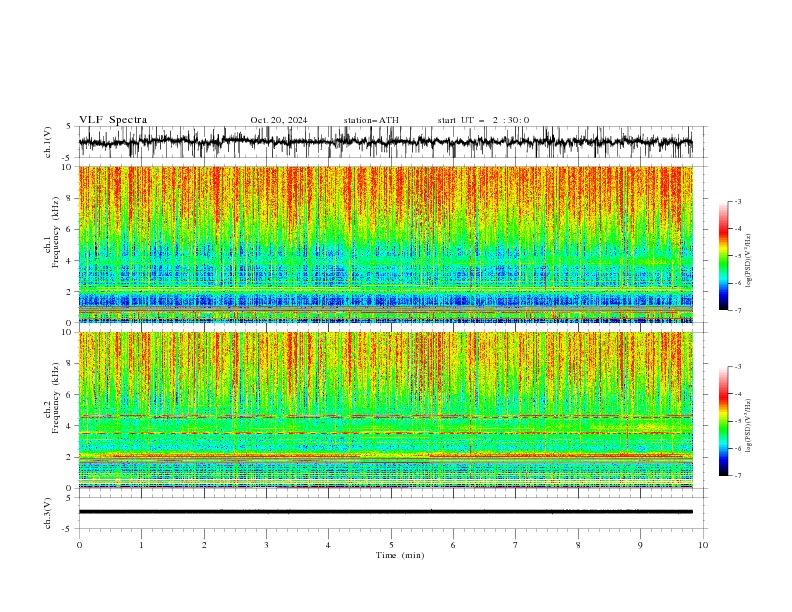
Task: Click the "station=ATH" header label
Action: click(371, 120)
